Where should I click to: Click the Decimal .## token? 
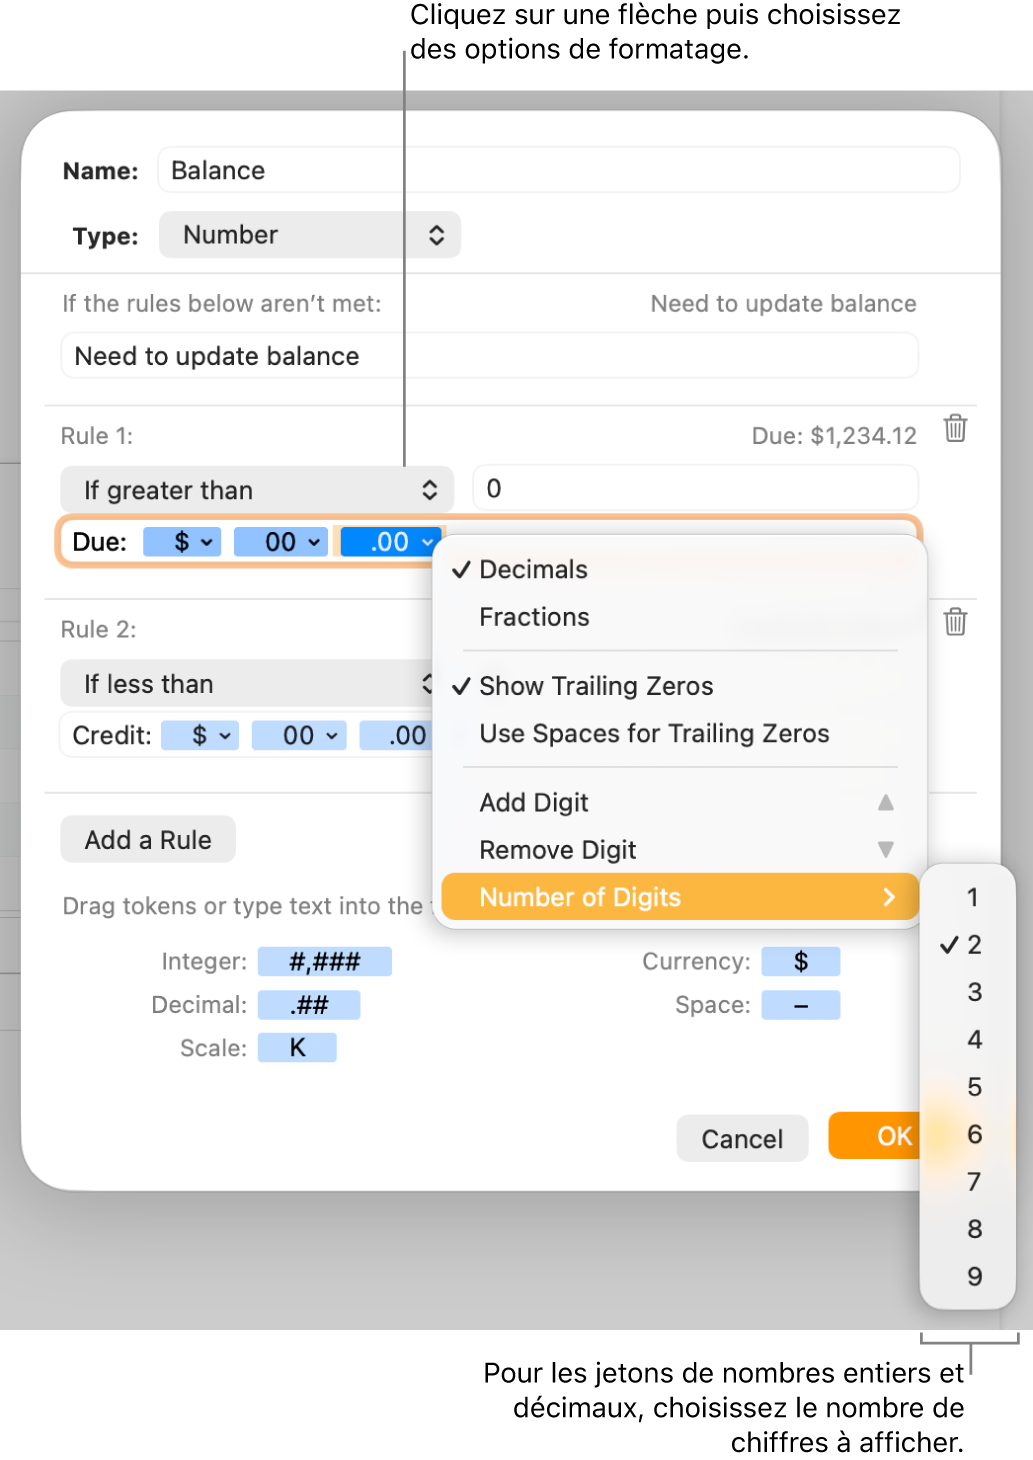tap(309, 1005)
